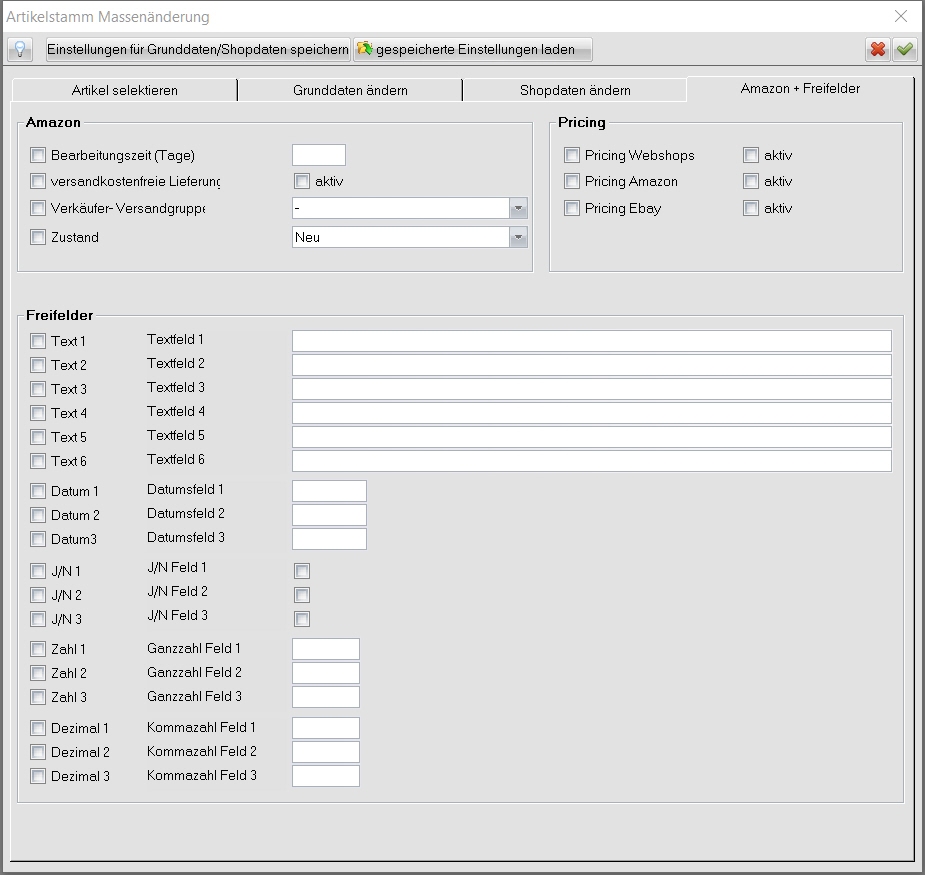Click the Kommazahl Feld 1 input

(x=326, y=728)
